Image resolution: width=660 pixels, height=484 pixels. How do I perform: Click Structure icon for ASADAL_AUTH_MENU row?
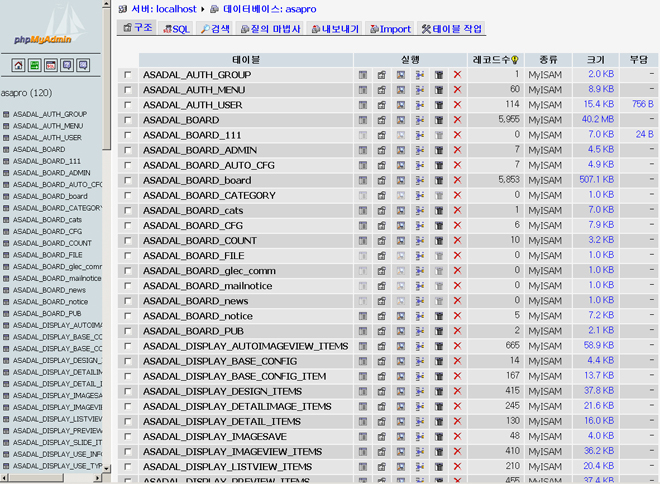point(381,90)
